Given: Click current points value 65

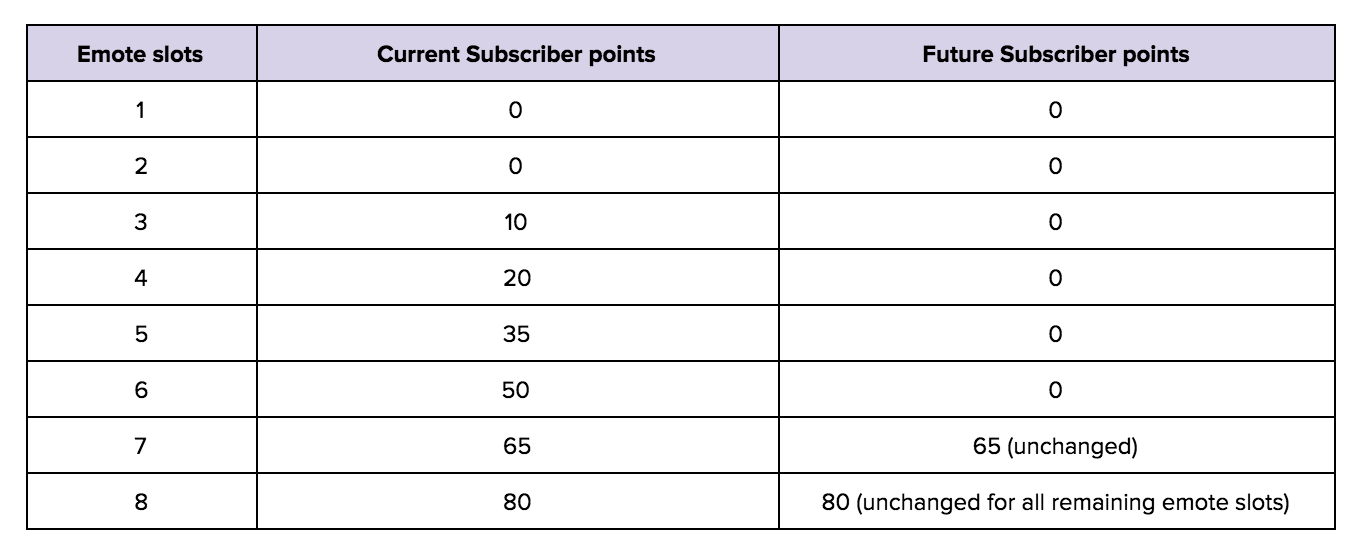Looking at the screenshot, I should pos(516,446).
